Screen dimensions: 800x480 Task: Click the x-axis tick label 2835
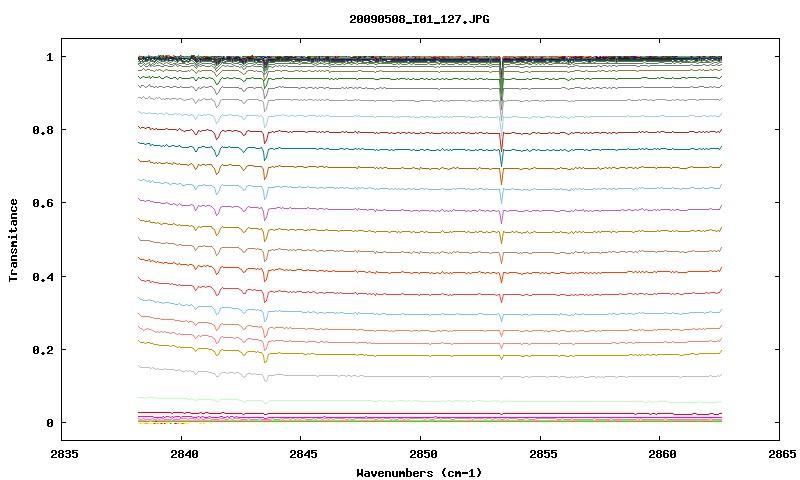[64, 454]
